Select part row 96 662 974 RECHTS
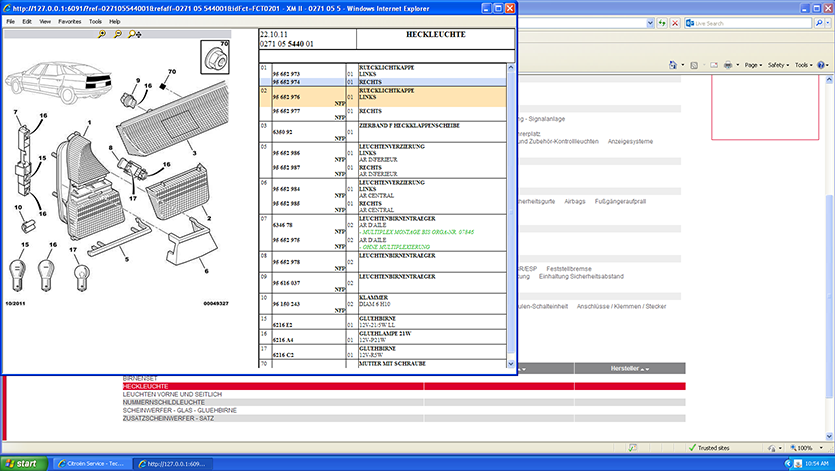 pos(383,82)
